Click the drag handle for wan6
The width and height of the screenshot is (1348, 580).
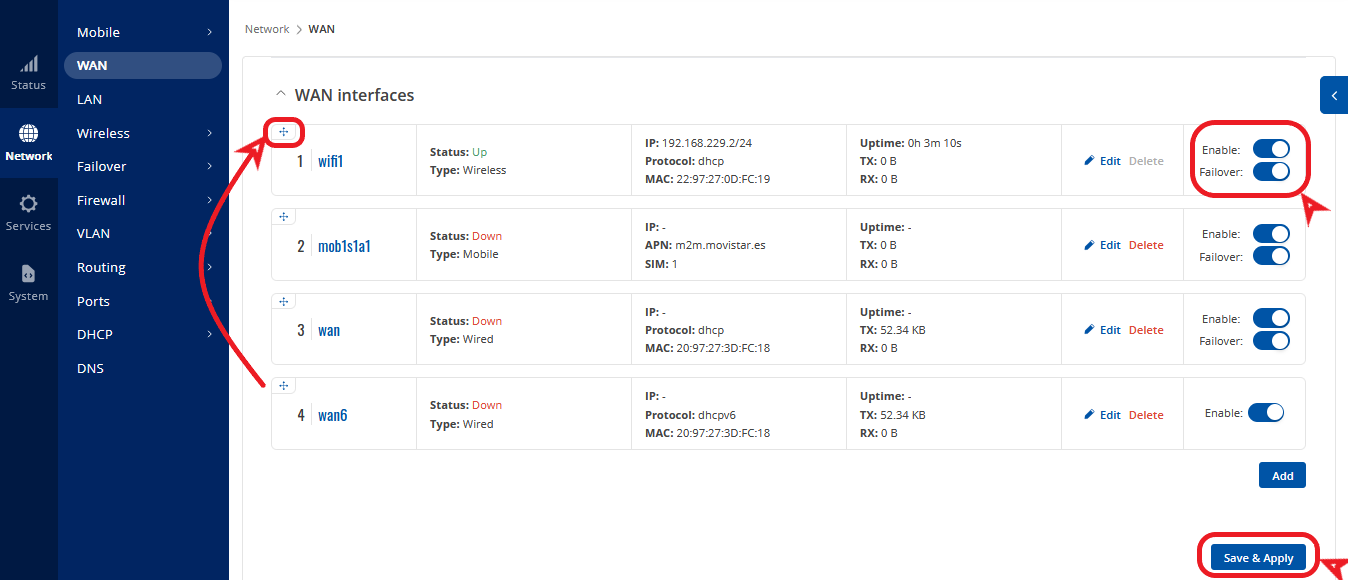(x=284, y=386)
